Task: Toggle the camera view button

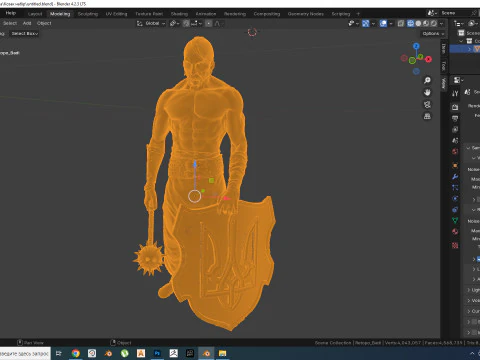Action: coord(427,104)
